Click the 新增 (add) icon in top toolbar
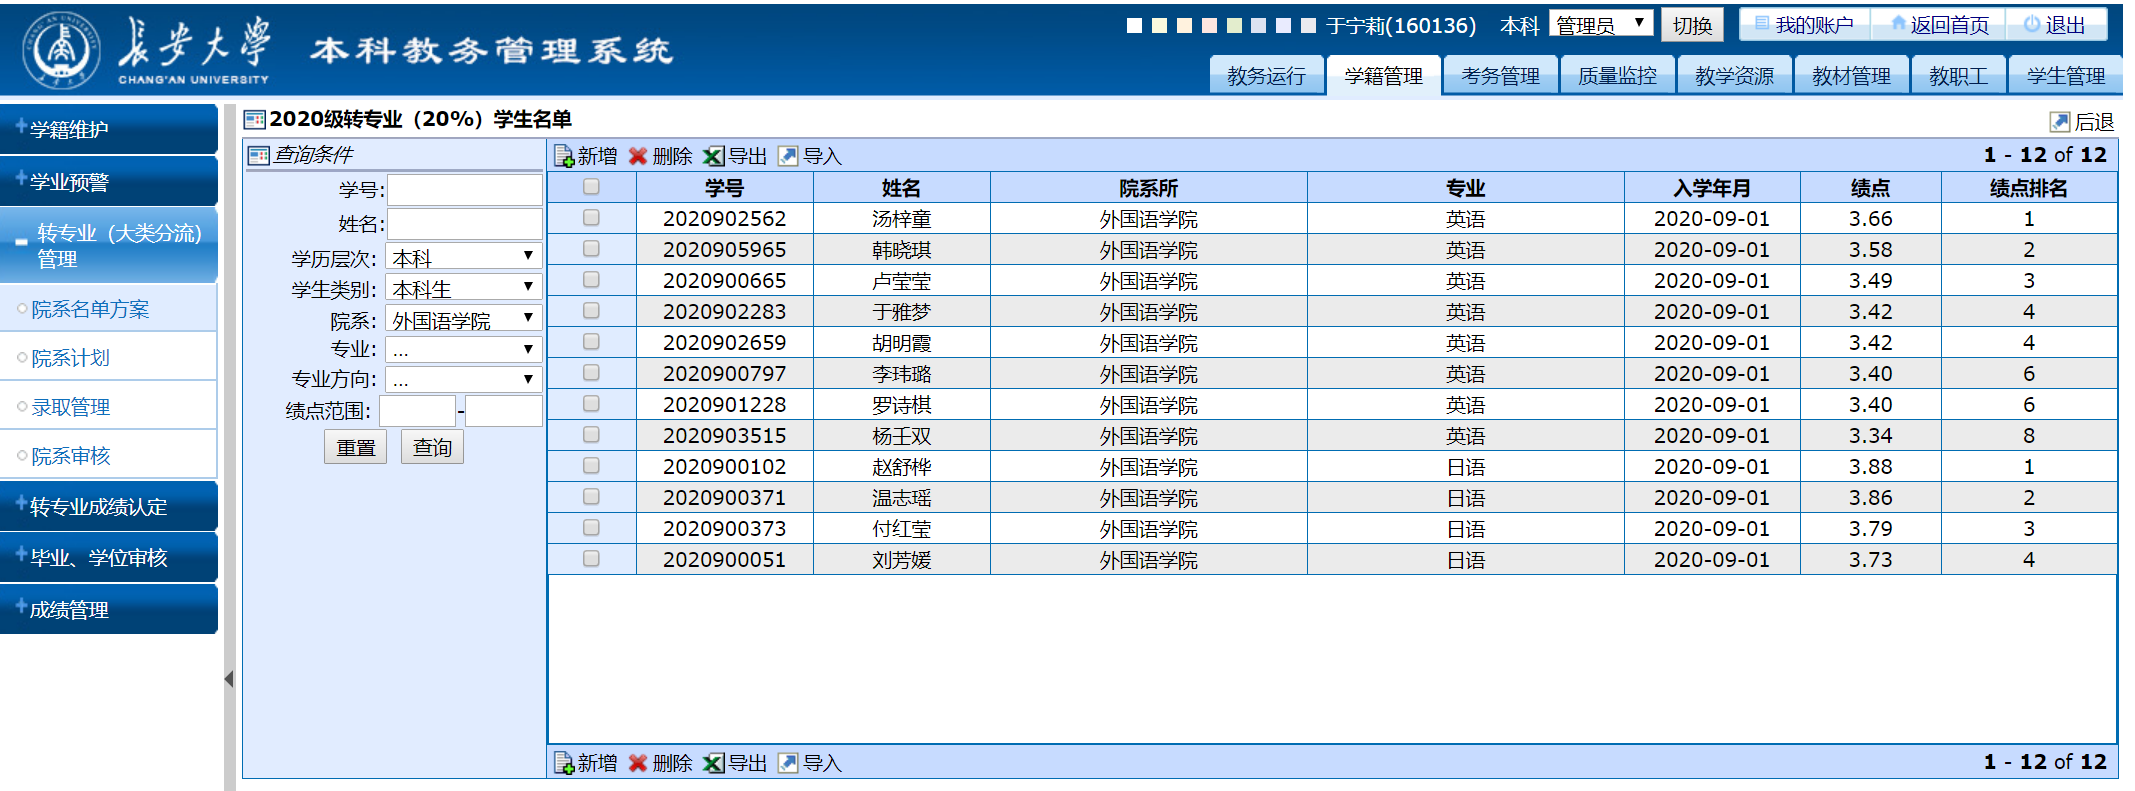The height and width of the screenshot is (791, 2135). [x=564, y=157]
